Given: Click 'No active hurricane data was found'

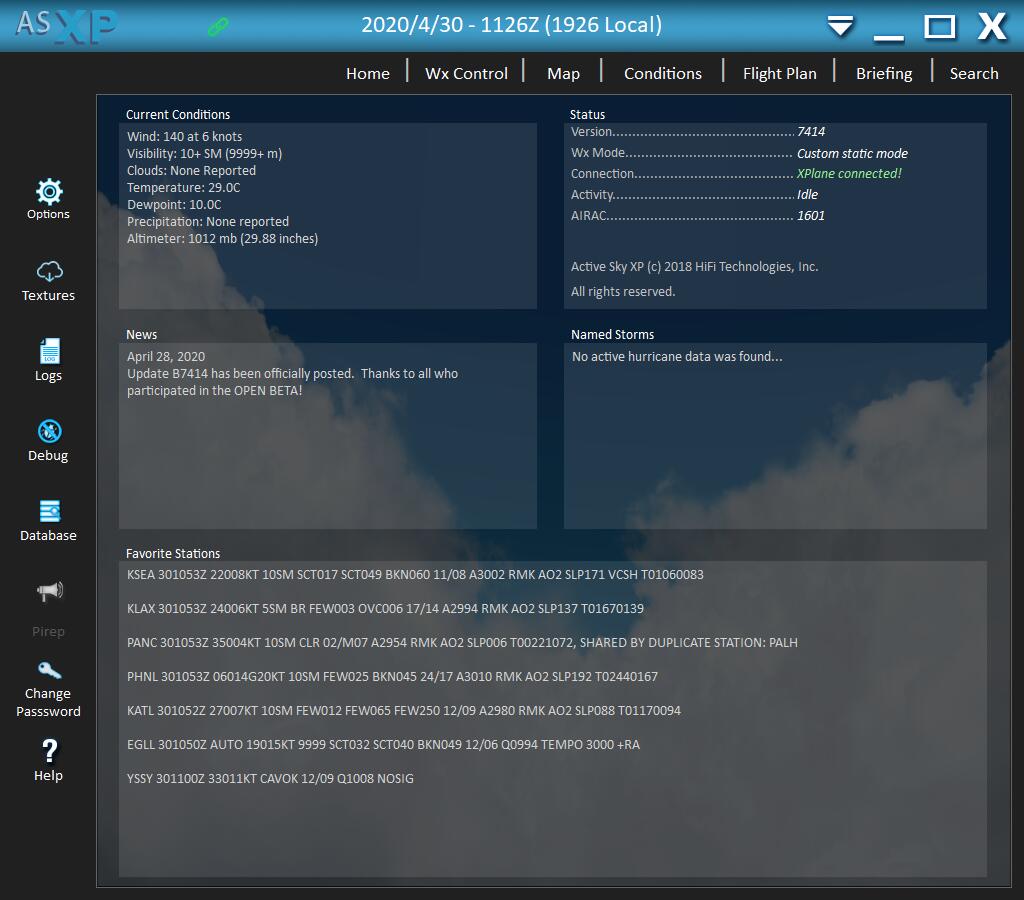Looking at the screenshot, I should tap(677, 357).
